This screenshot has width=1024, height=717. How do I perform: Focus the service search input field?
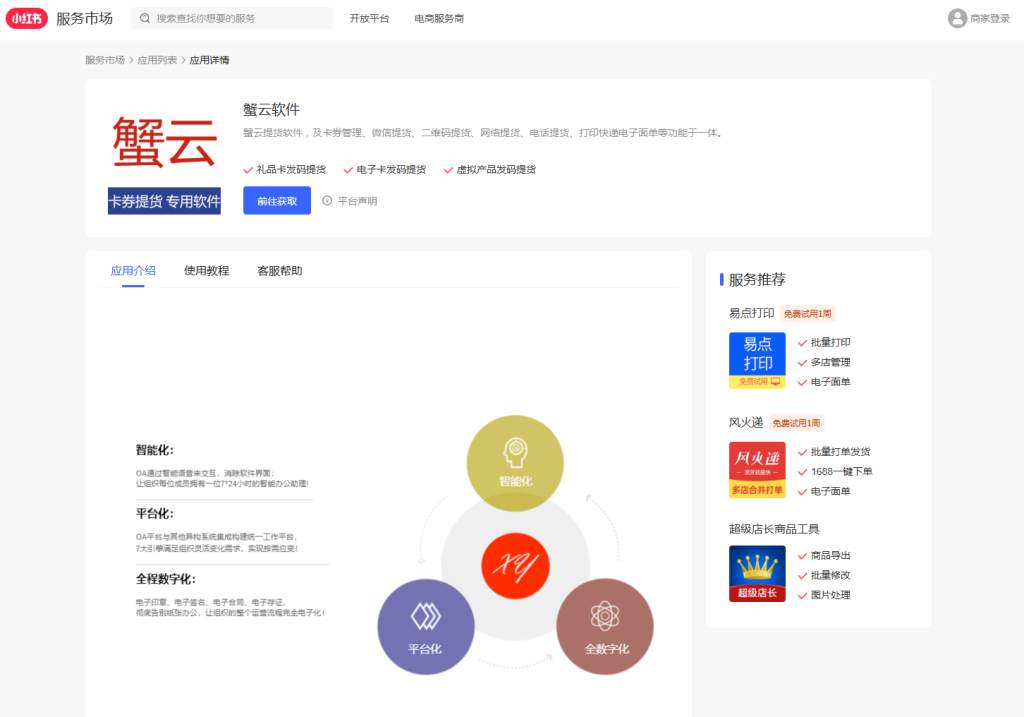tap(232, 18)
